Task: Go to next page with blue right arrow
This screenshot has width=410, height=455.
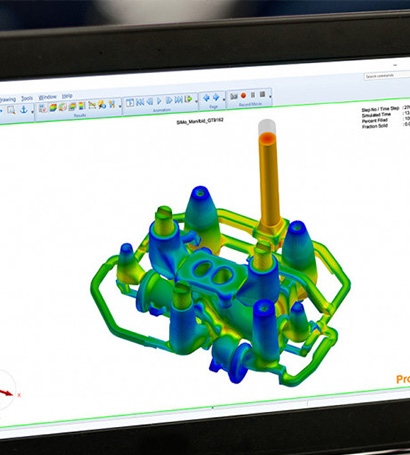Action: 216,97
